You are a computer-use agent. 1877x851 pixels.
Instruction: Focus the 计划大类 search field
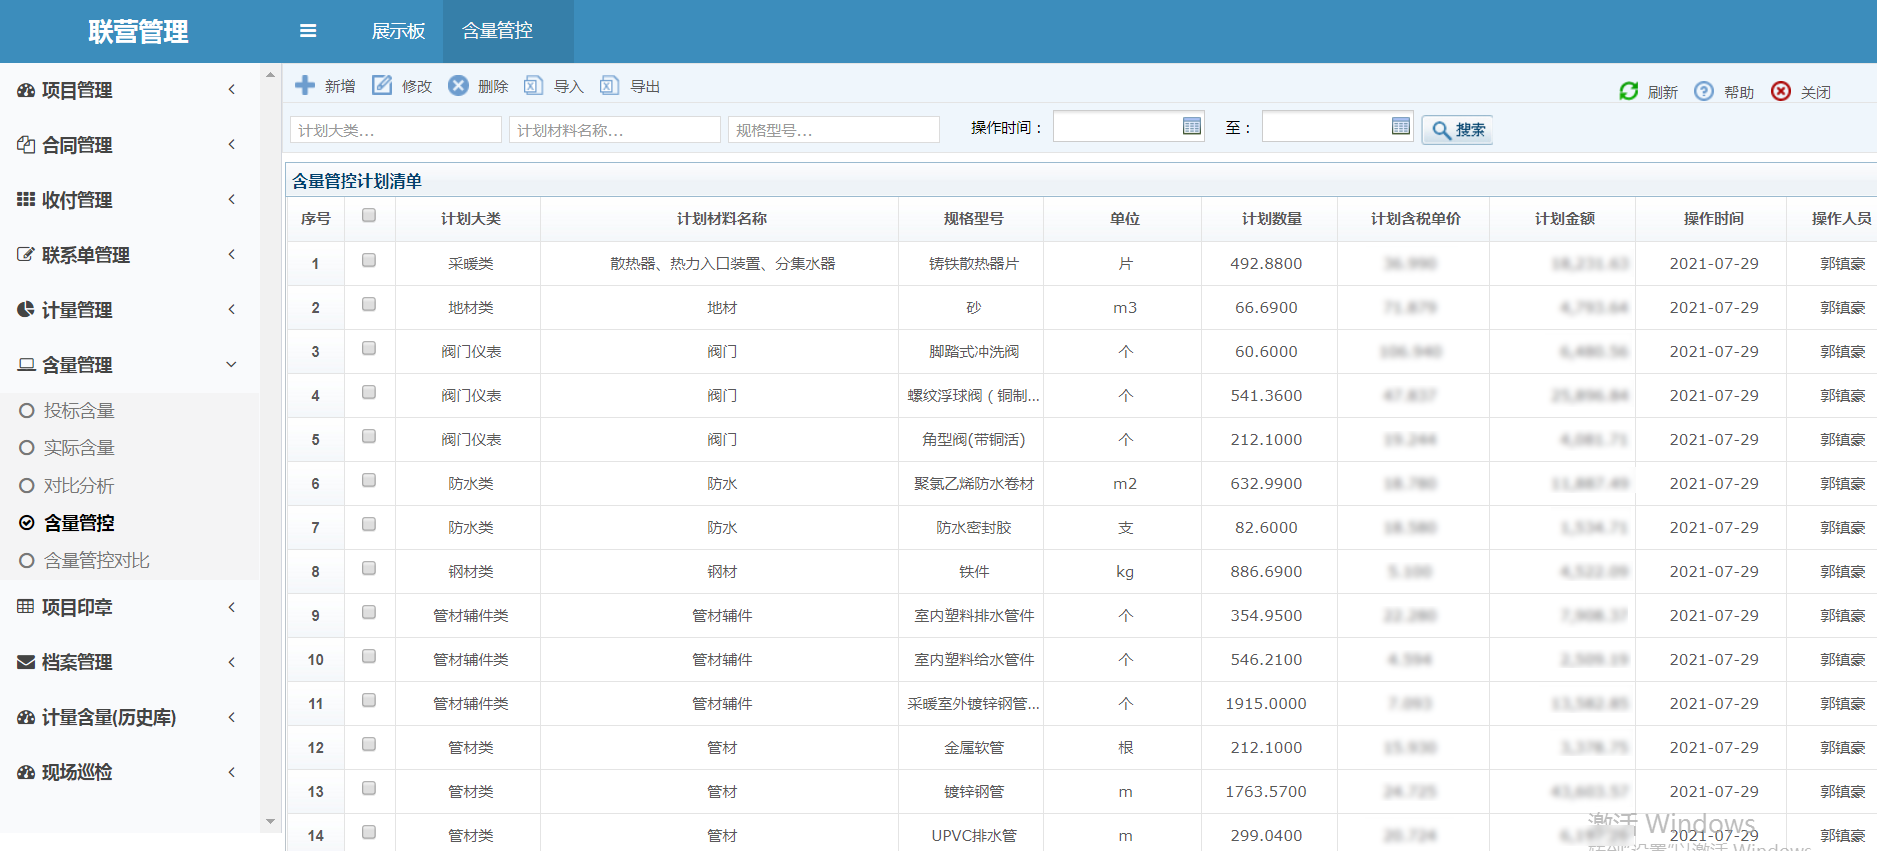[396, 130]
